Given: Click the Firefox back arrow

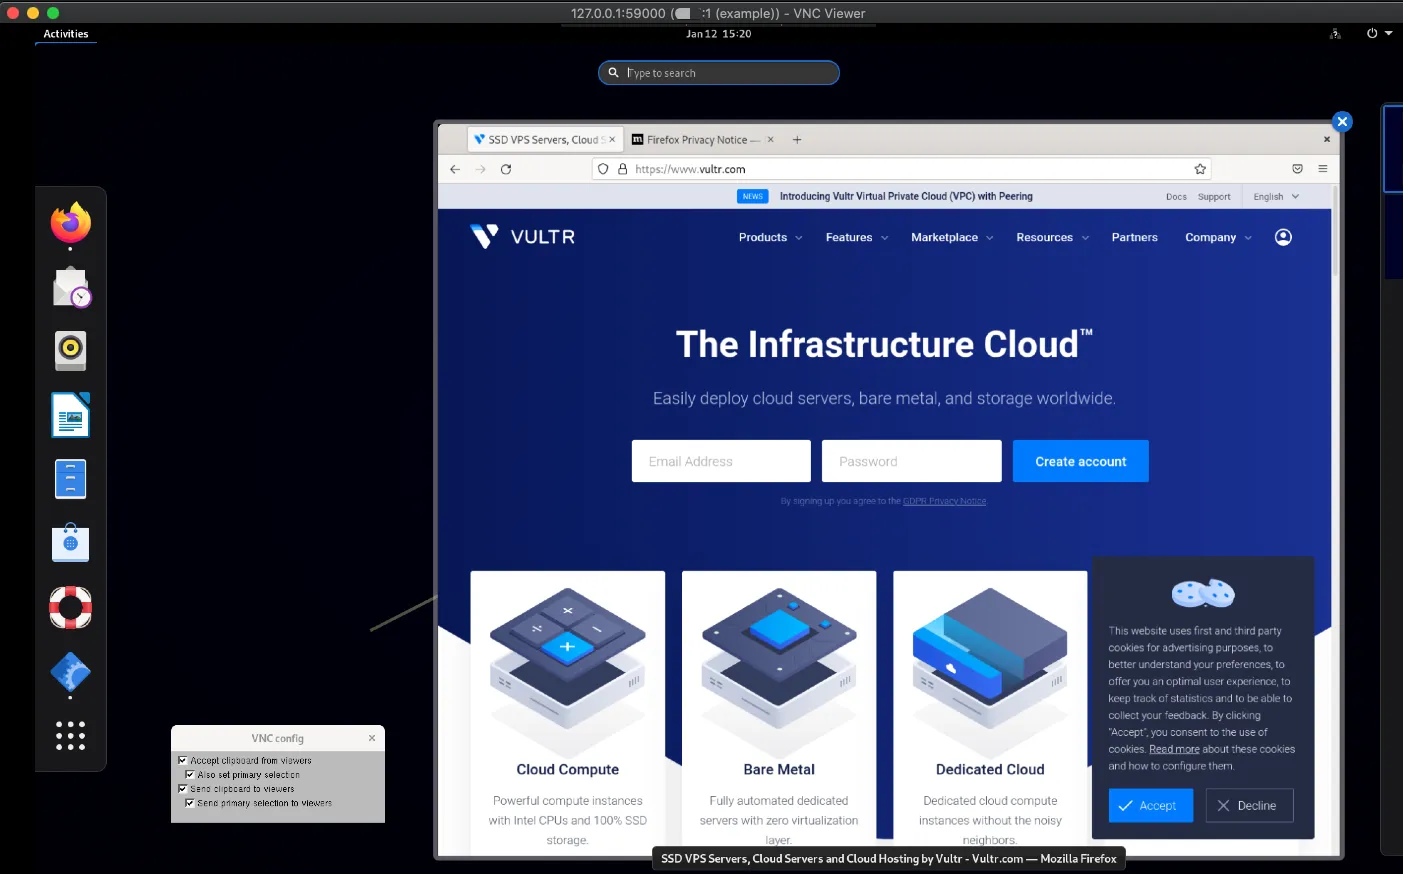Looking at the screenshot, I should click(x=455, y=169).
